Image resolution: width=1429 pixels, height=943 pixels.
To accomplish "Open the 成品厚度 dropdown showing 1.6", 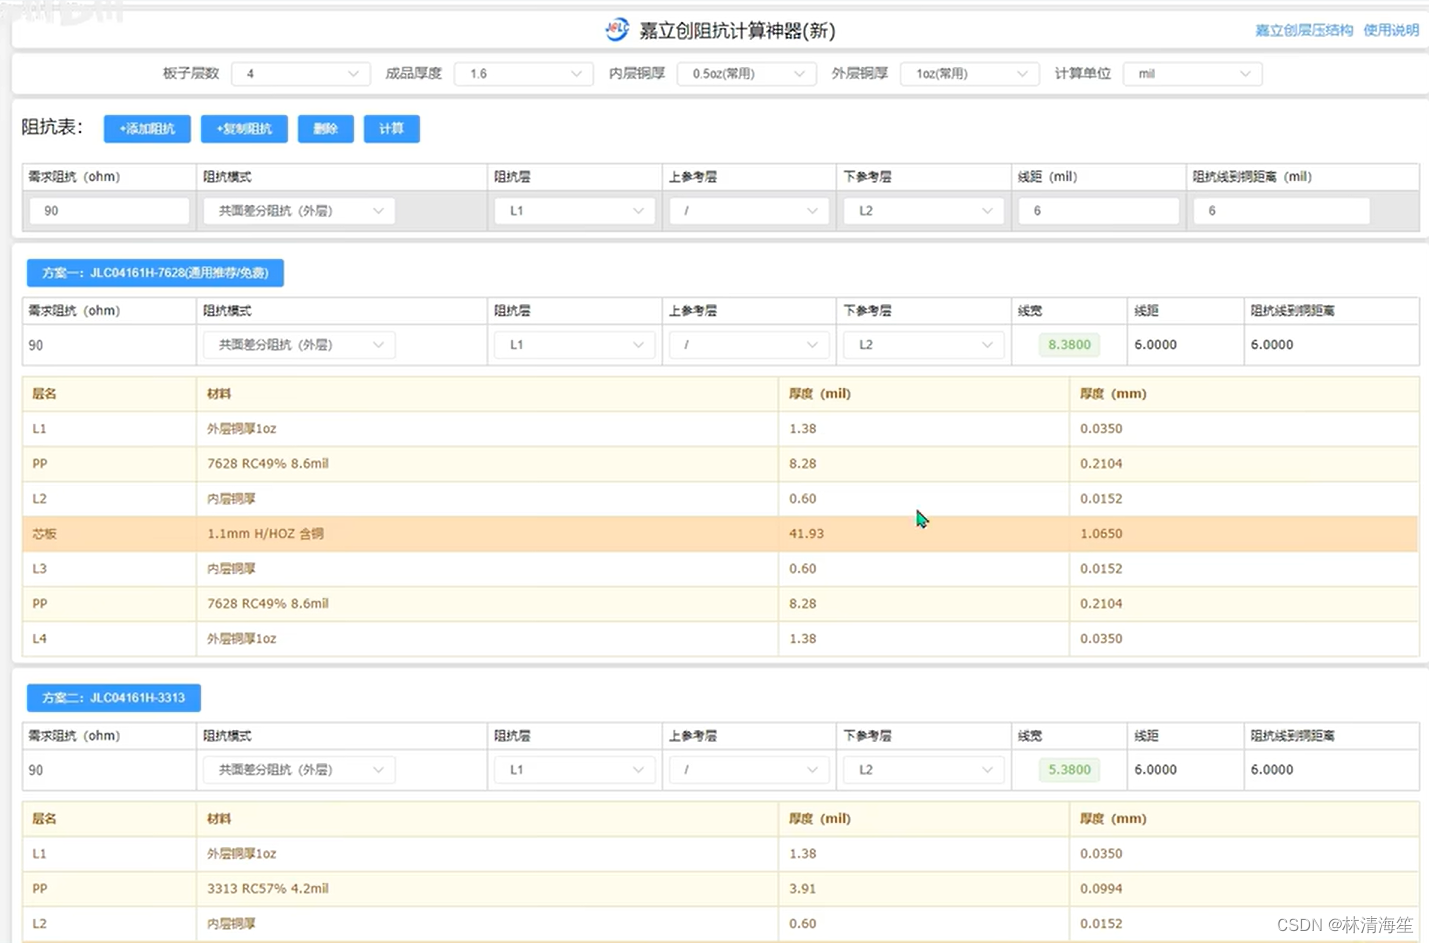I will (x=524, y=74).
